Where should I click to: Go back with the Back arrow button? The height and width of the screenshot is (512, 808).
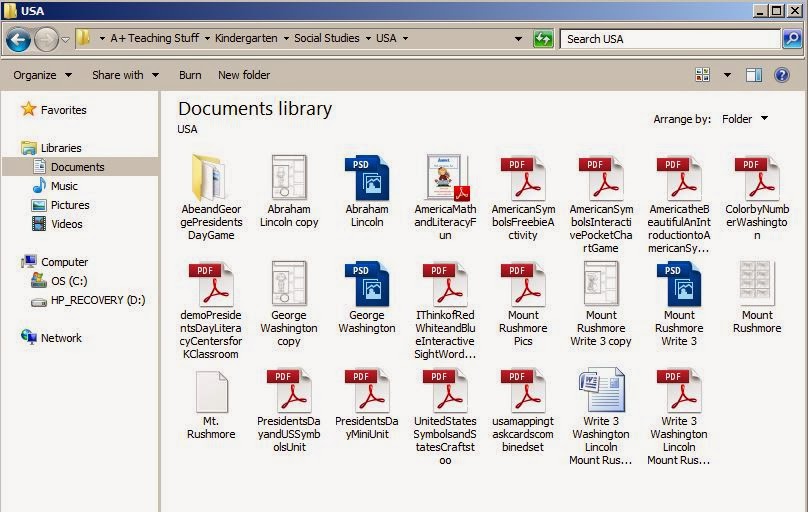[19, 39]
